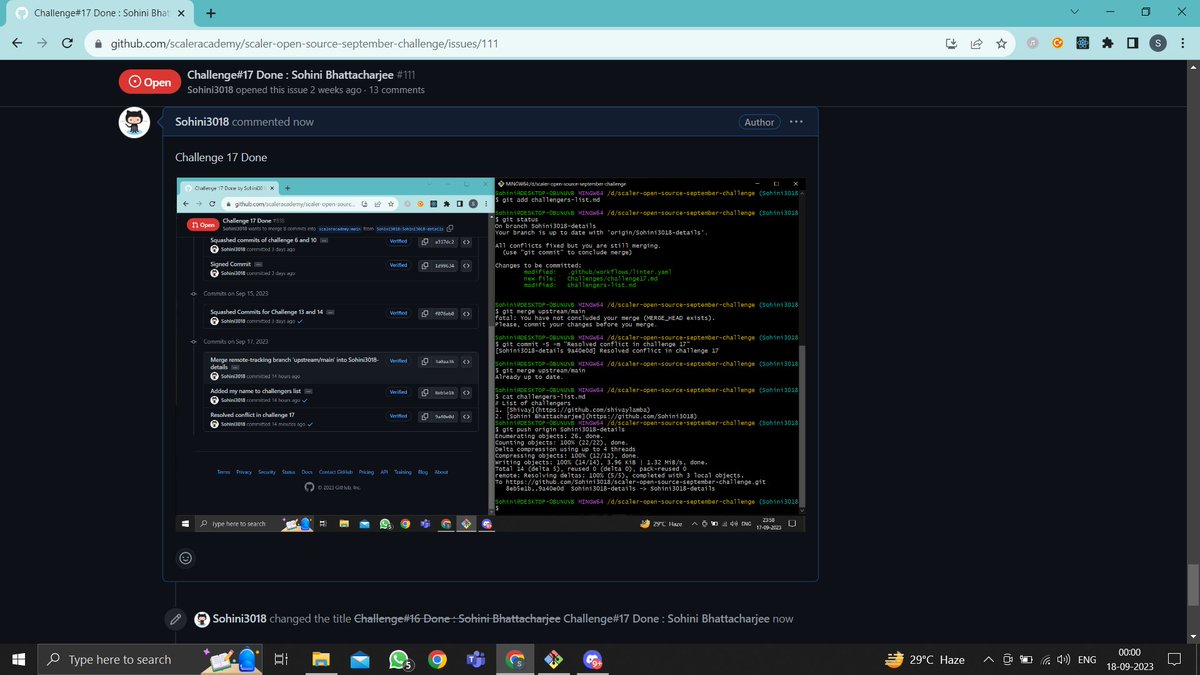Add a smiley reaction to the comment
Image resolution: width=1200 pixels, height=675 pixels.
coord(185,557)
